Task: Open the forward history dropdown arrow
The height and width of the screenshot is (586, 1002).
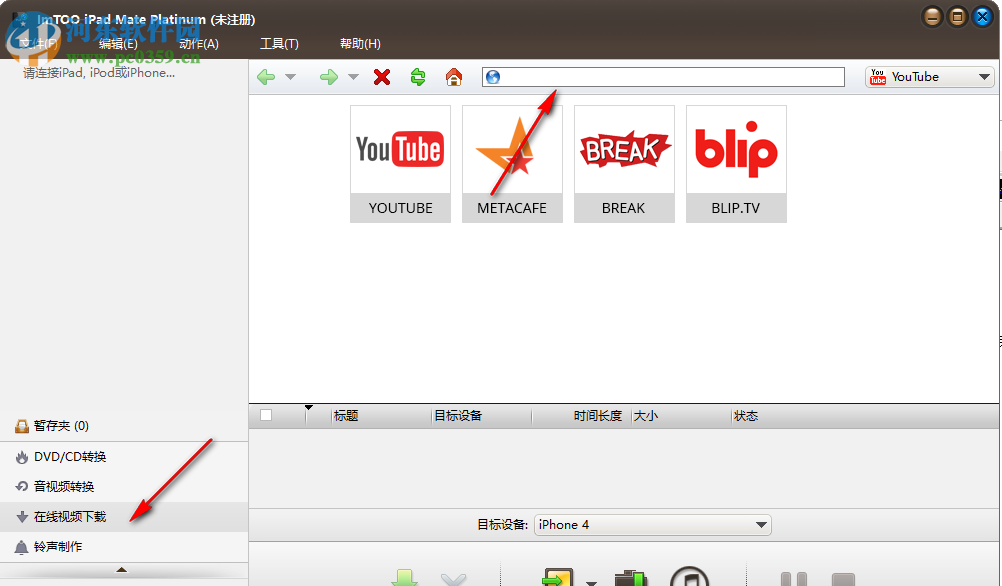Action: [353, 77]
